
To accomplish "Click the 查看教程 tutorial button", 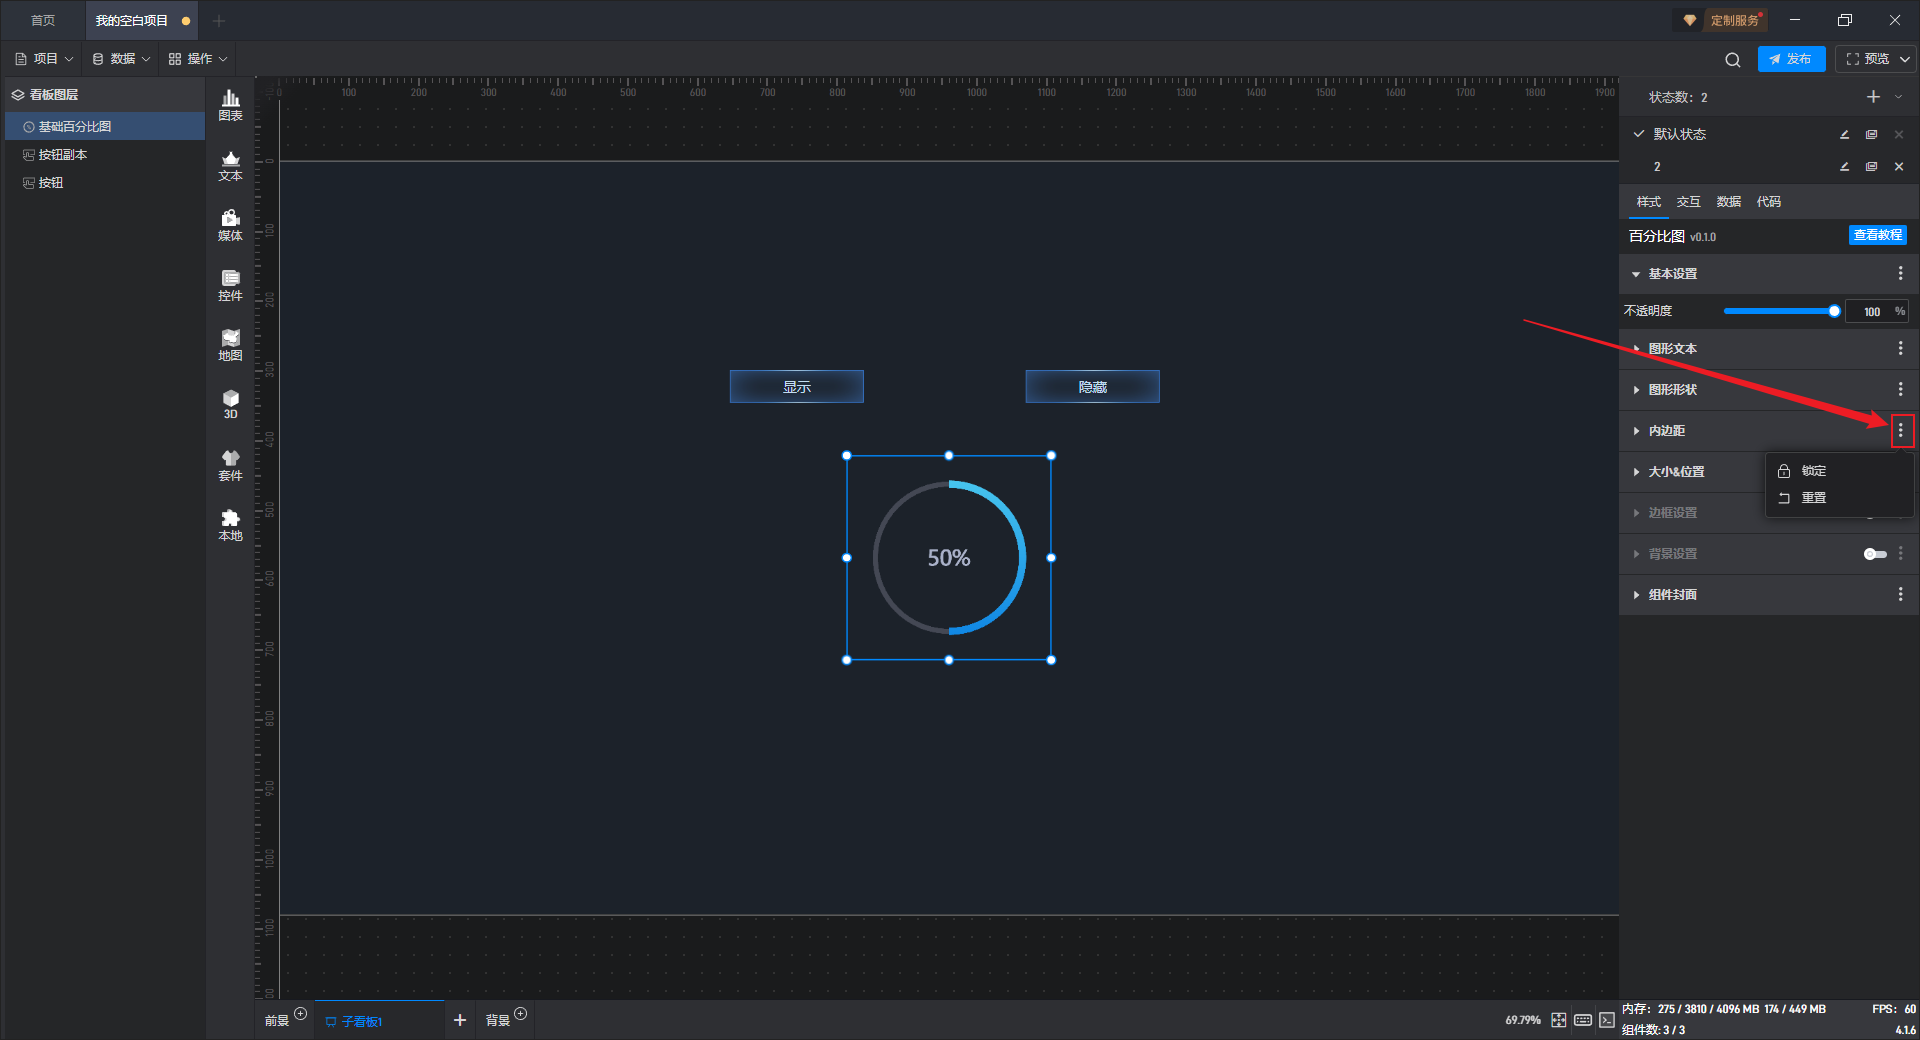I will 1877,235.
